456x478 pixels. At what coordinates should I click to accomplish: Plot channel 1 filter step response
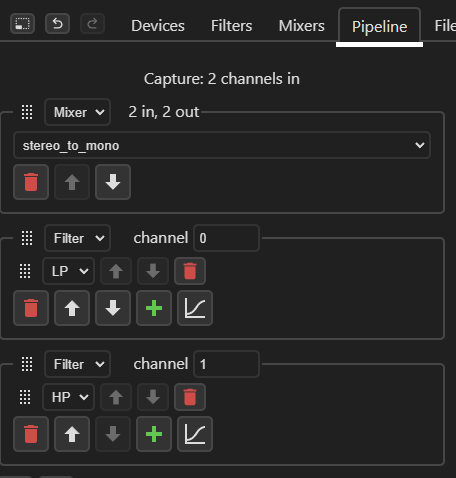(195, 434)
